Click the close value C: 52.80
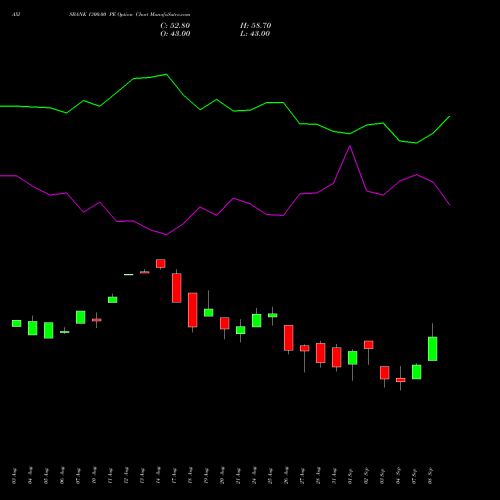This screenshot has width=500, height=500. click(175, 26)
